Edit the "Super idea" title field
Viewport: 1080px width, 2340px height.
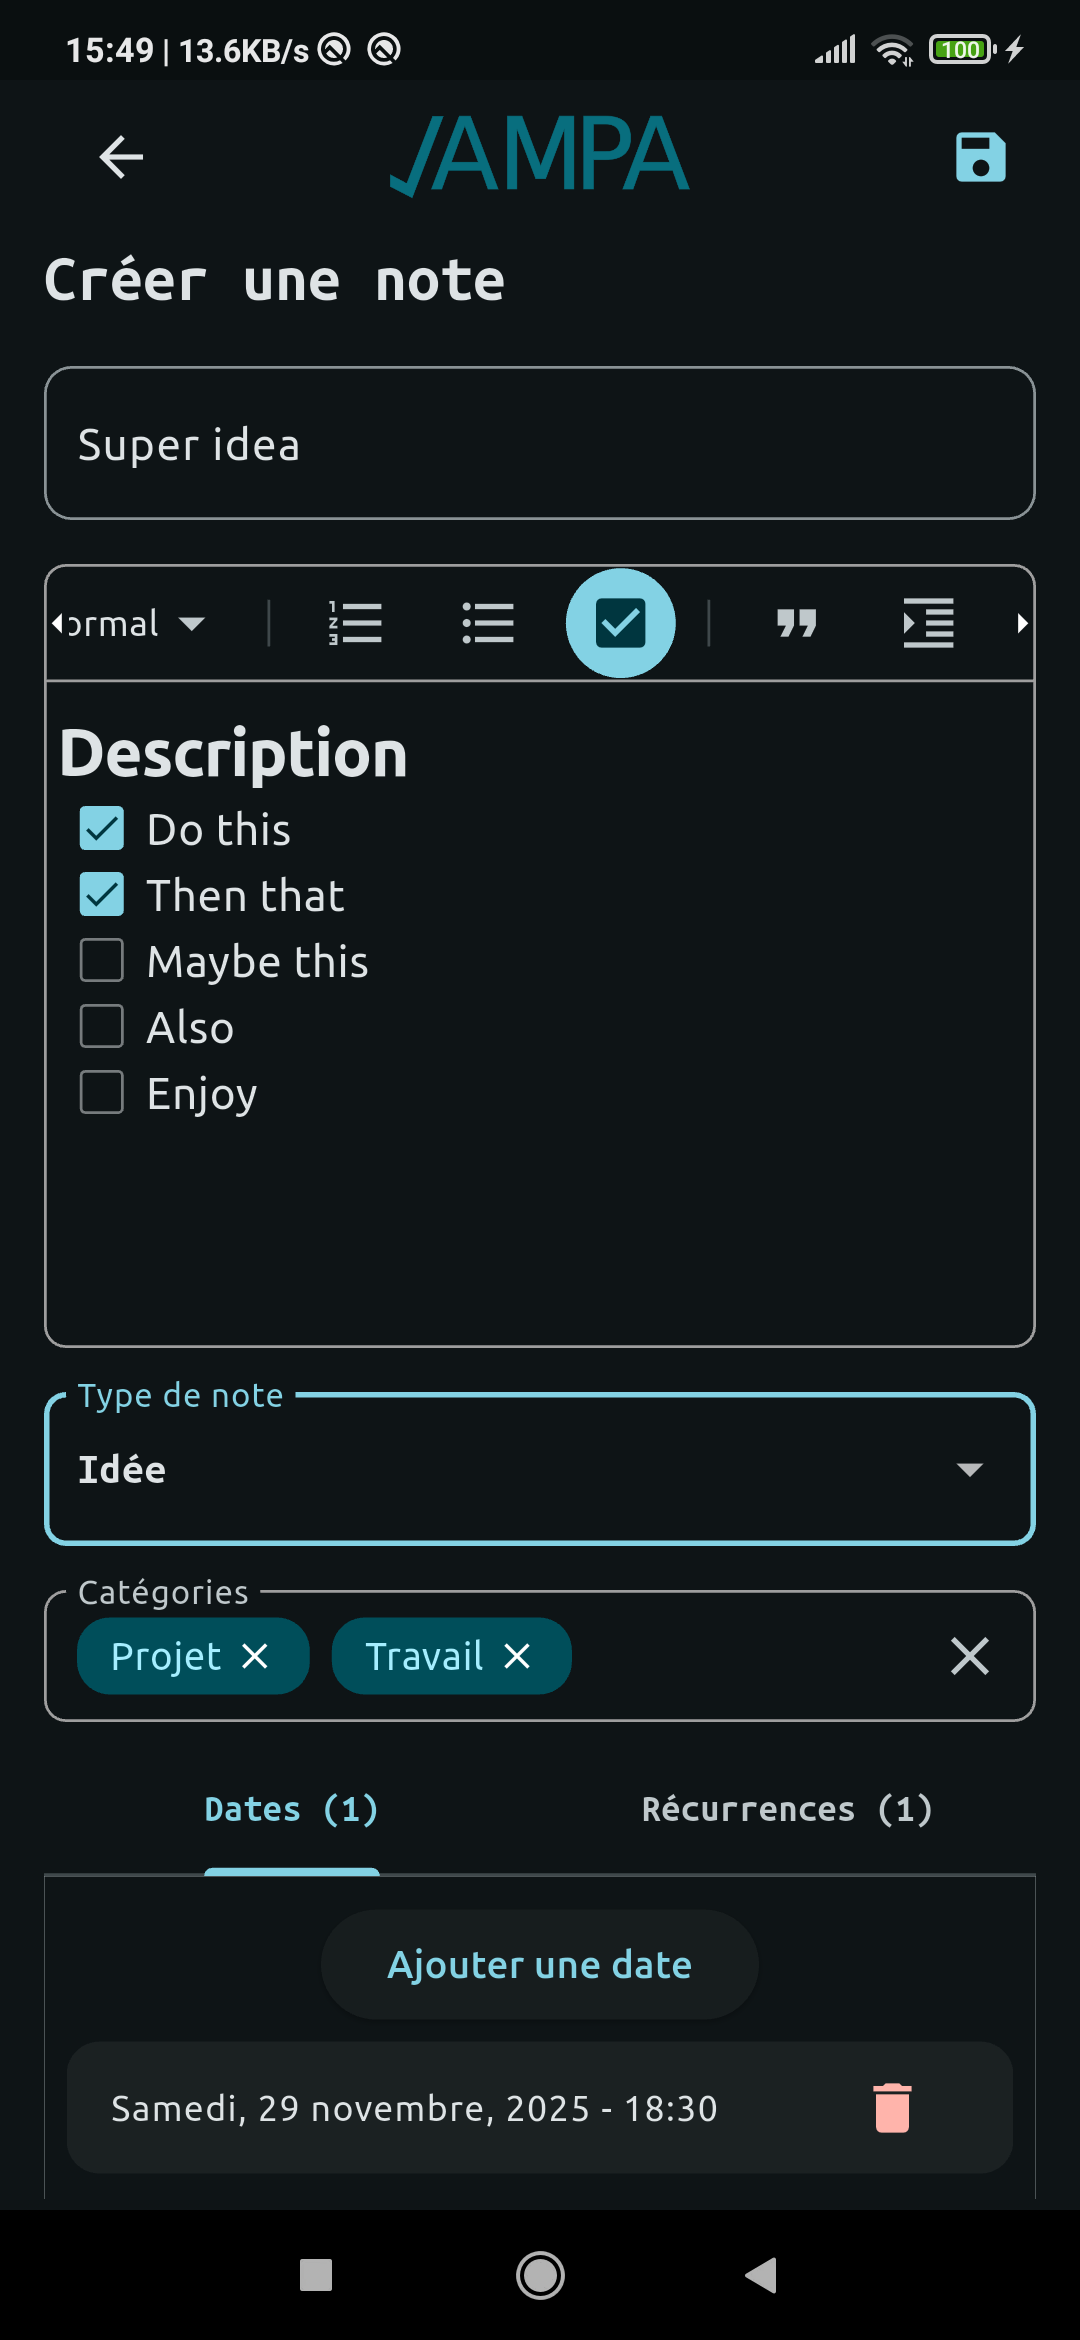540,444
